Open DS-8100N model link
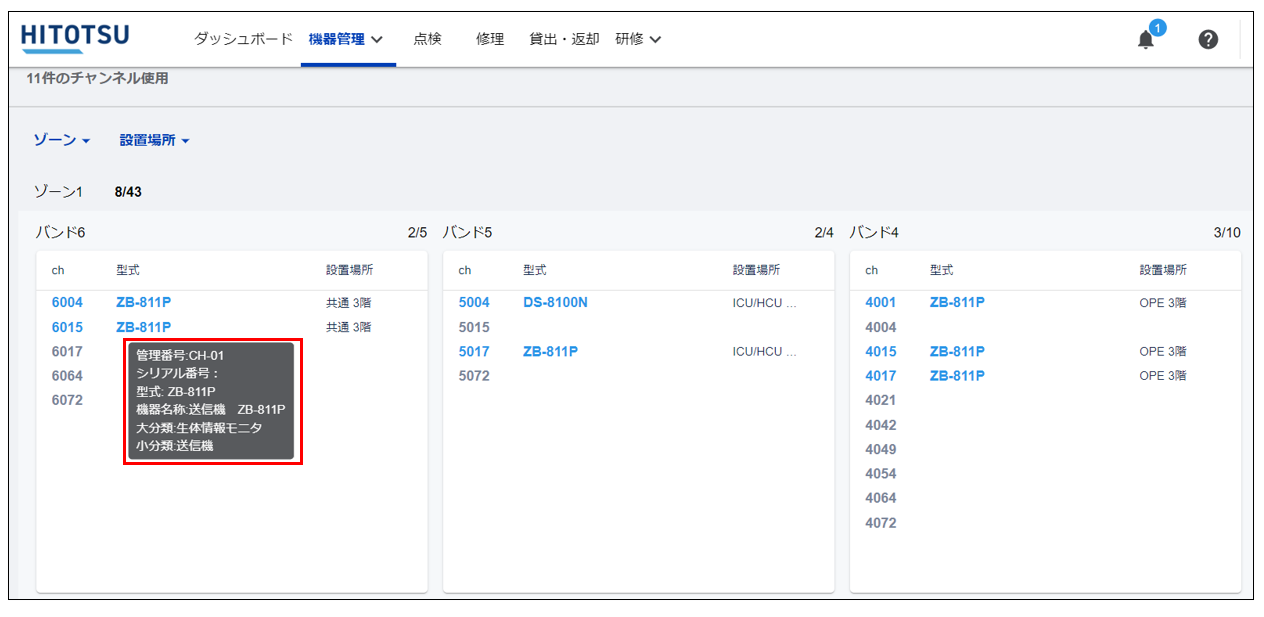1264x617 pixels. pyautogui.click(x=555, y=302)
